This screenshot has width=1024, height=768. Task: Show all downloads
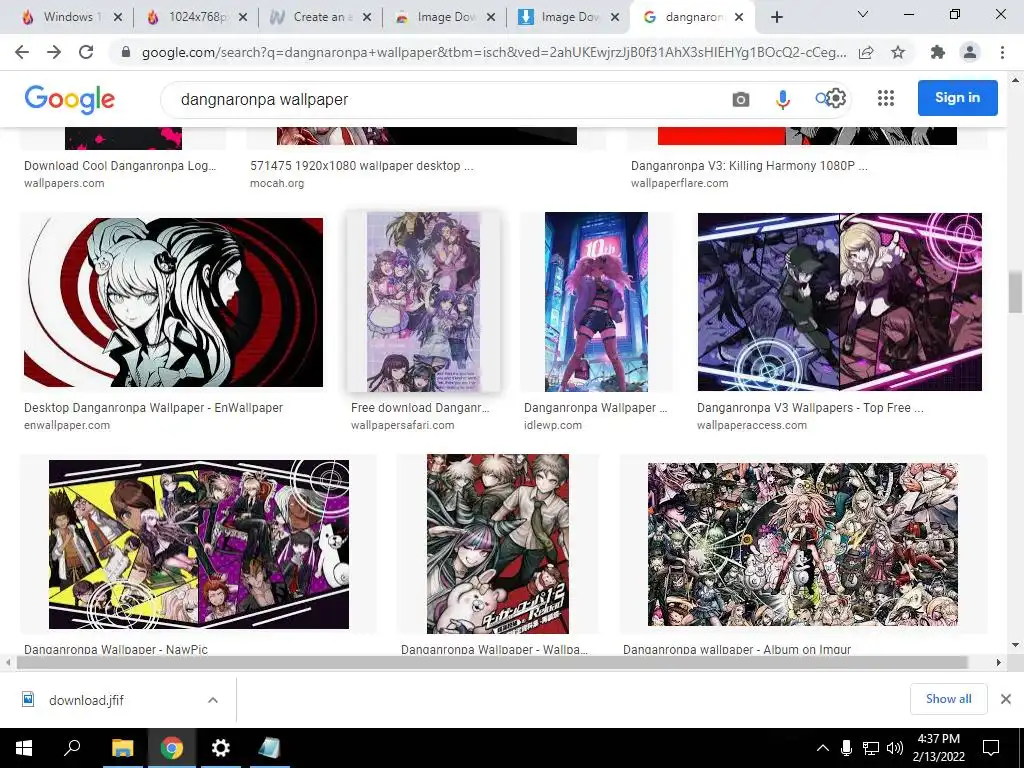pyautogui.click(x=948, y=699)
